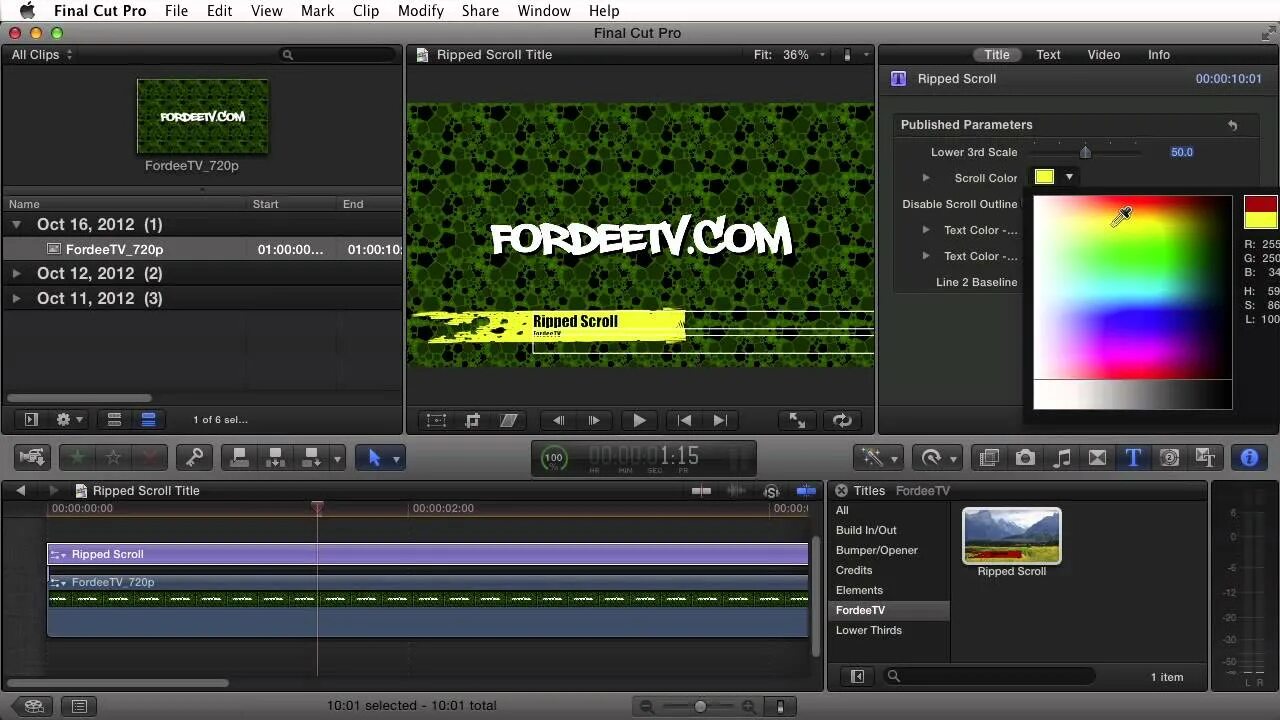Show the Photos Browser camera icon

pyautogui.click(x=1025, y=457)
